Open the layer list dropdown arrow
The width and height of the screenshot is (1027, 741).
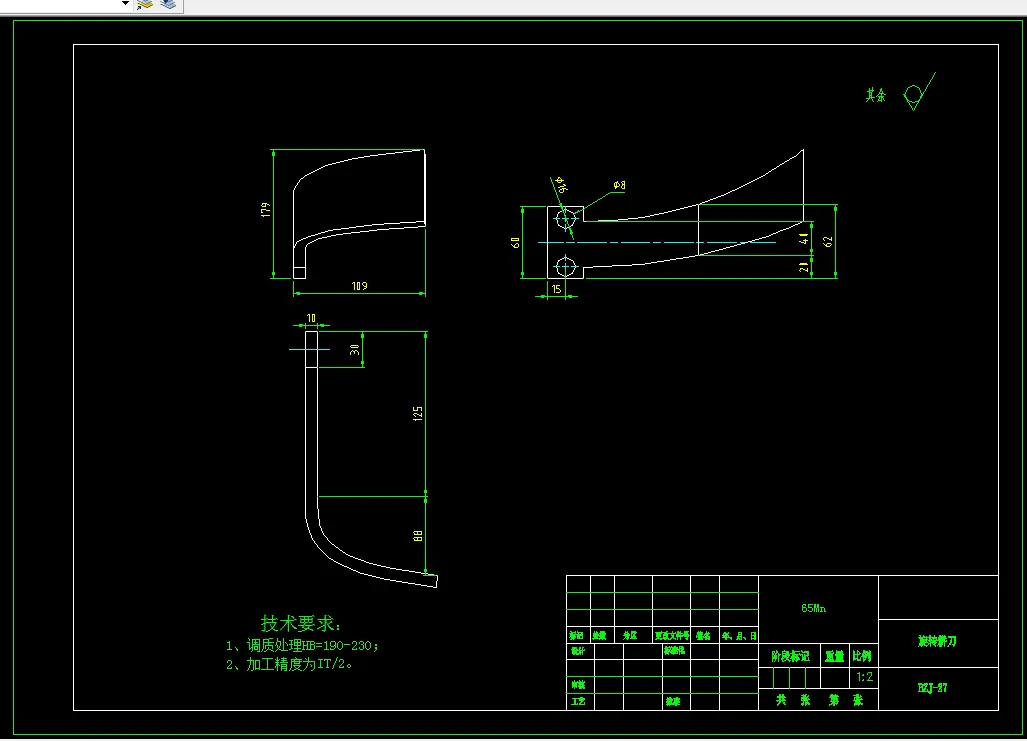125,3
